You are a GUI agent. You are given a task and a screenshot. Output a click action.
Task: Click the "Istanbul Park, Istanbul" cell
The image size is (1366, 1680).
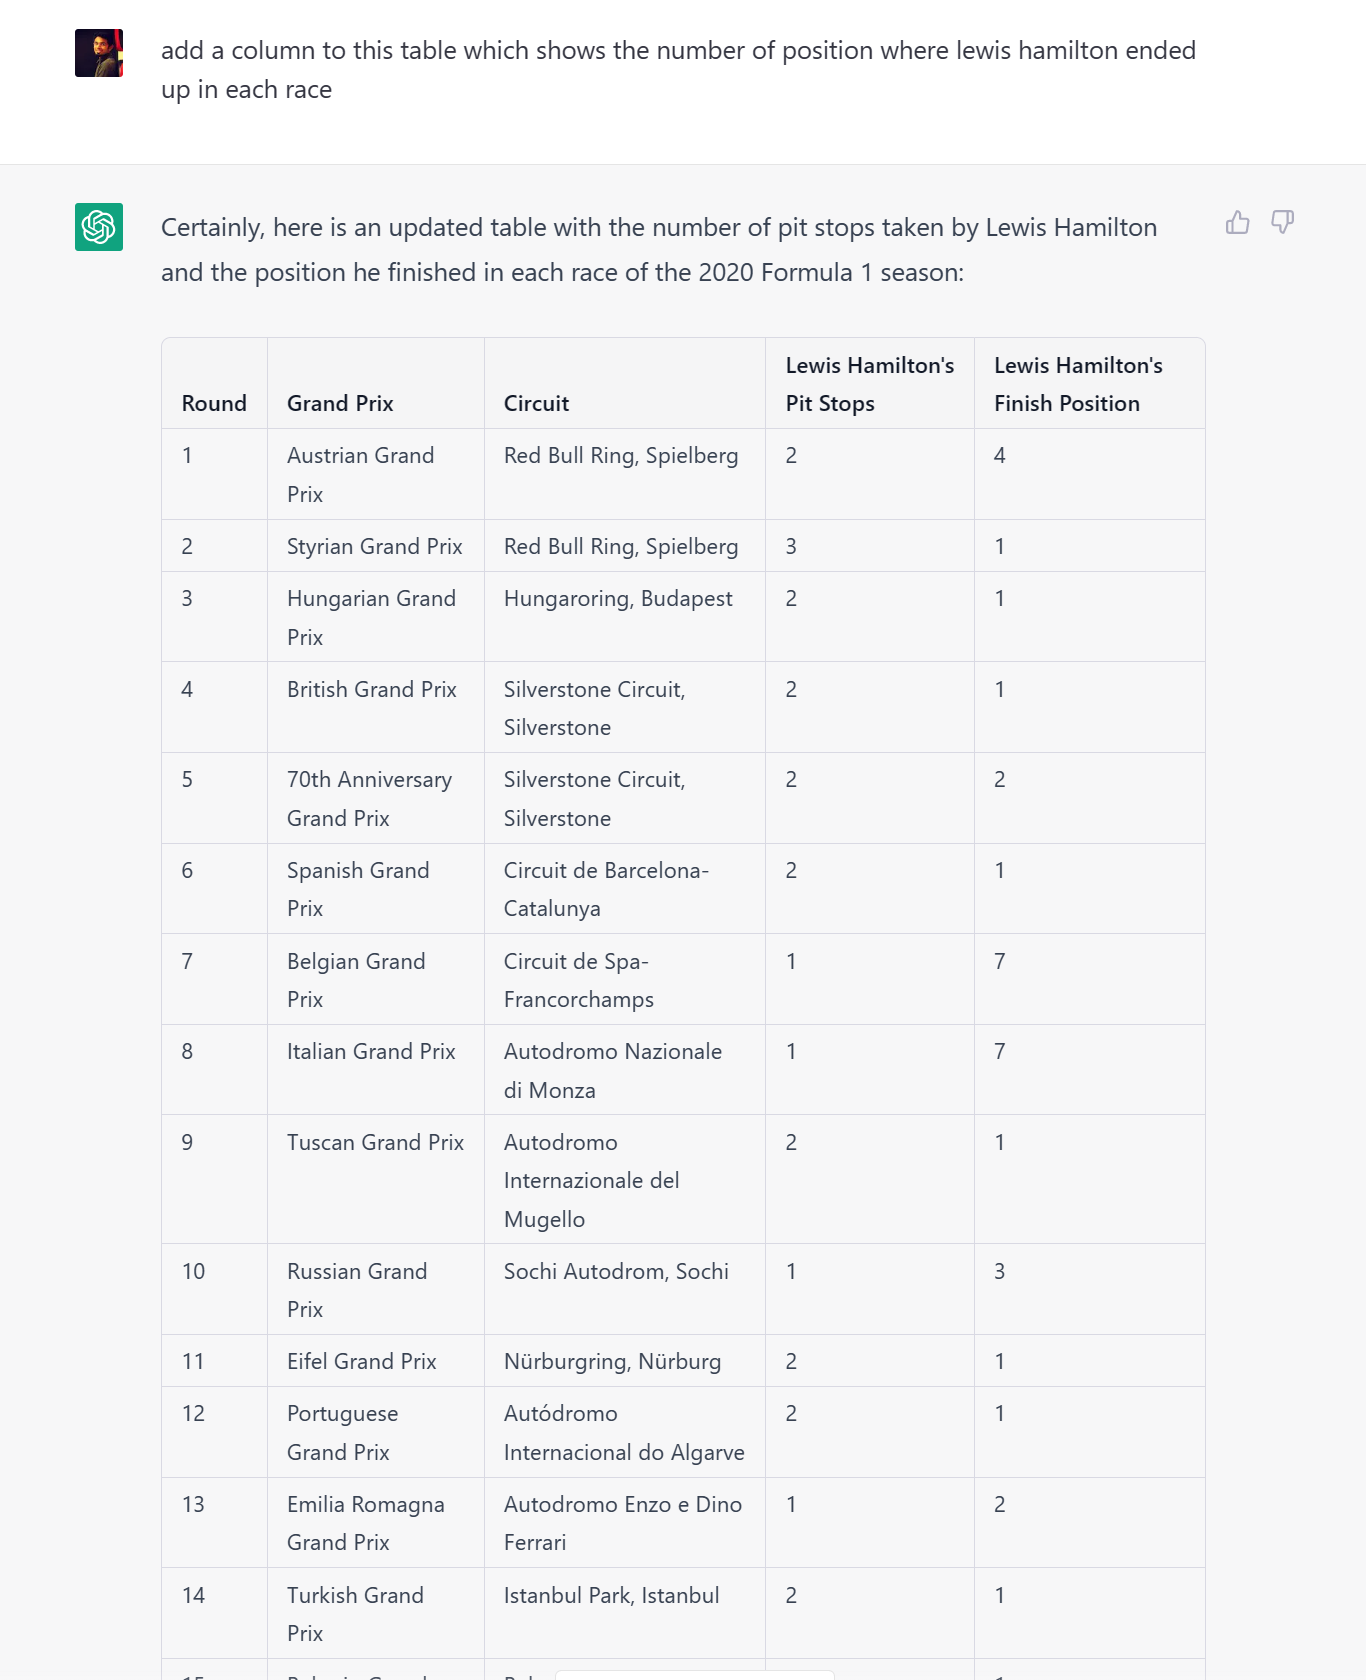(611, 1595)
